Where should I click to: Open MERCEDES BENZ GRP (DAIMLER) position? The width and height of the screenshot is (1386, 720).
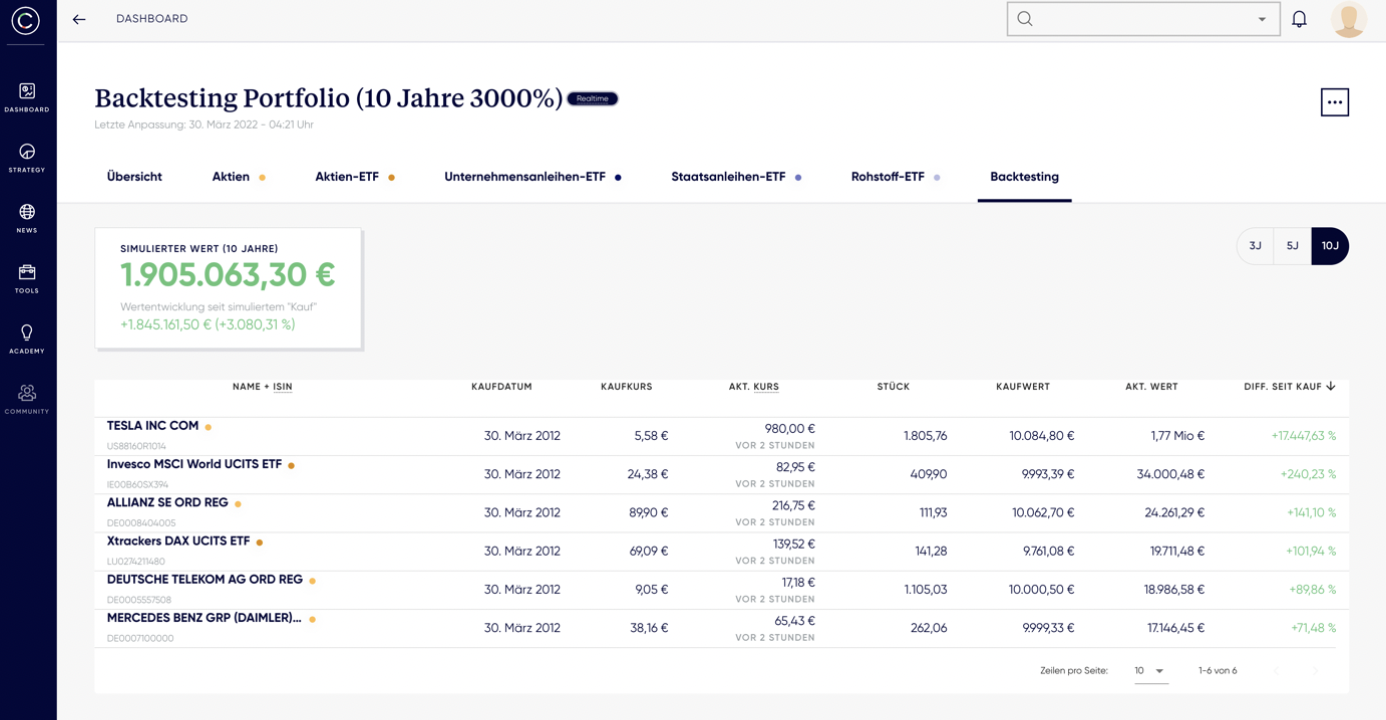[721, 628]
